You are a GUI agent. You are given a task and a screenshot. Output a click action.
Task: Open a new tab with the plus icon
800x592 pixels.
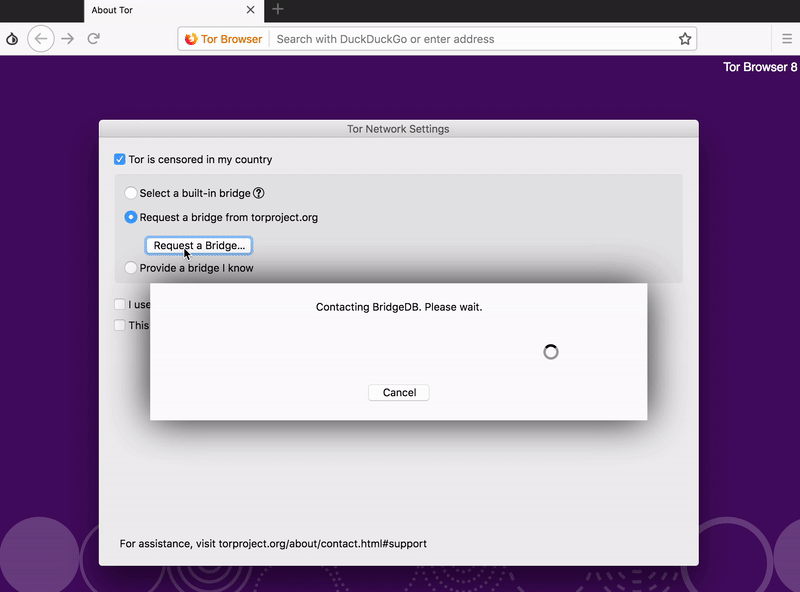(278, 9)
